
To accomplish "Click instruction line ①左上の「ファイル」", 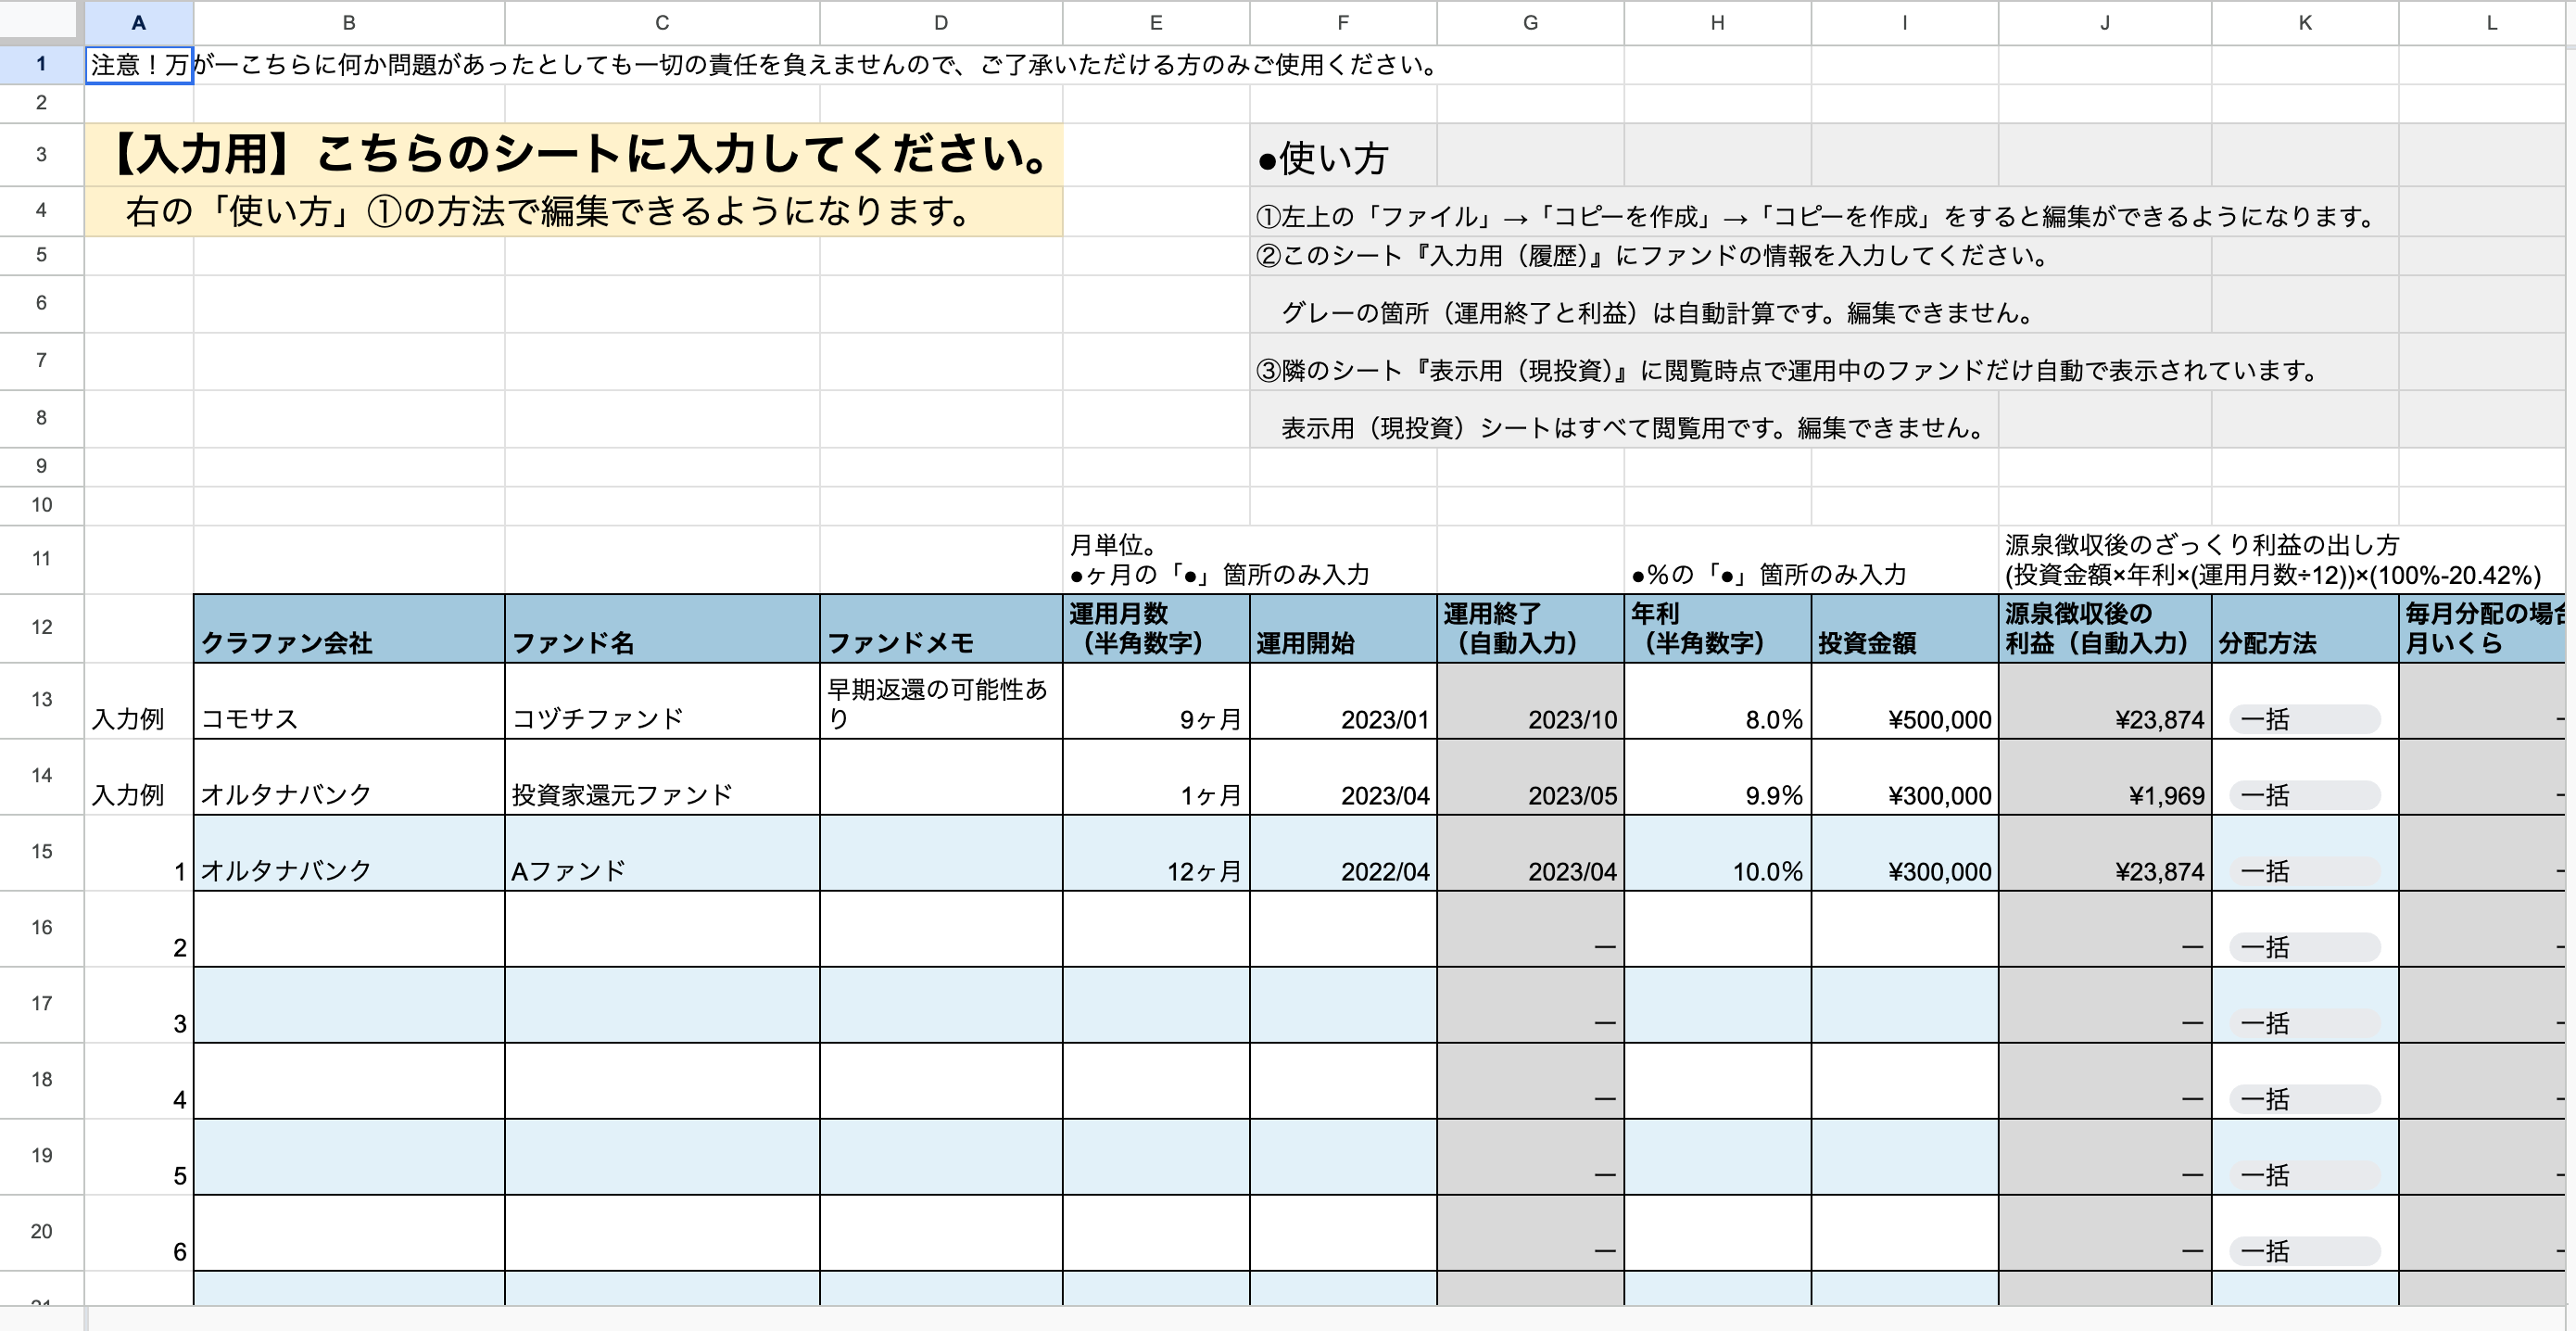I will pyautogui.click(x=1815, y=216).
